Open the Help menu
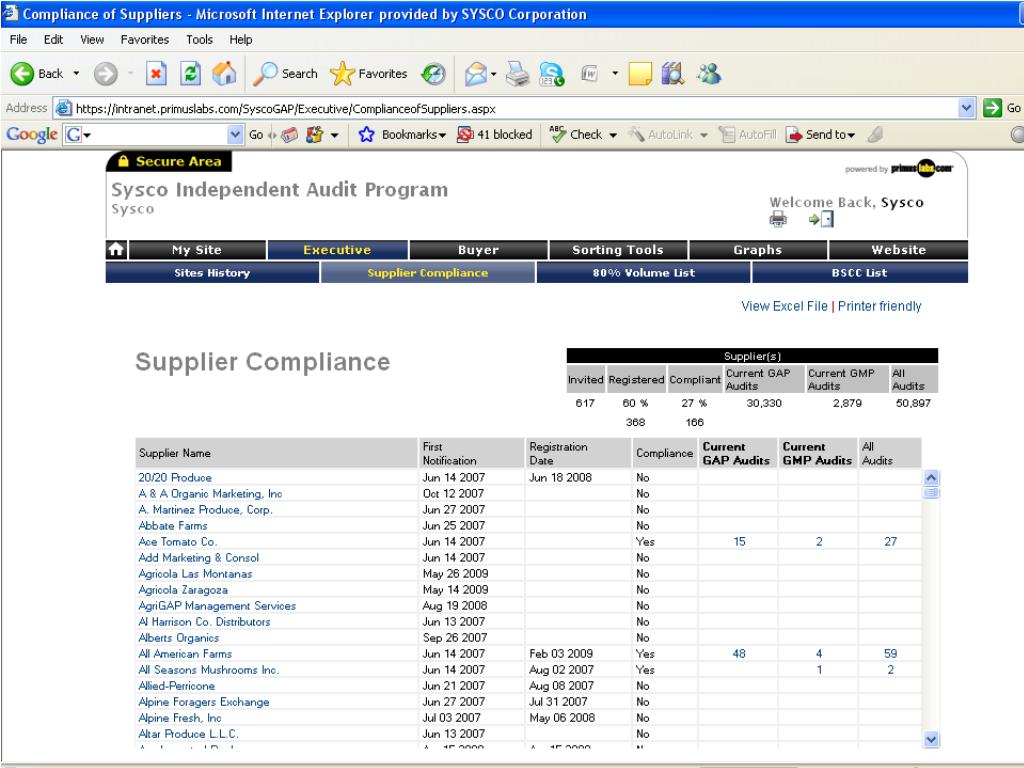1024x768 pixels. (240, 39)
